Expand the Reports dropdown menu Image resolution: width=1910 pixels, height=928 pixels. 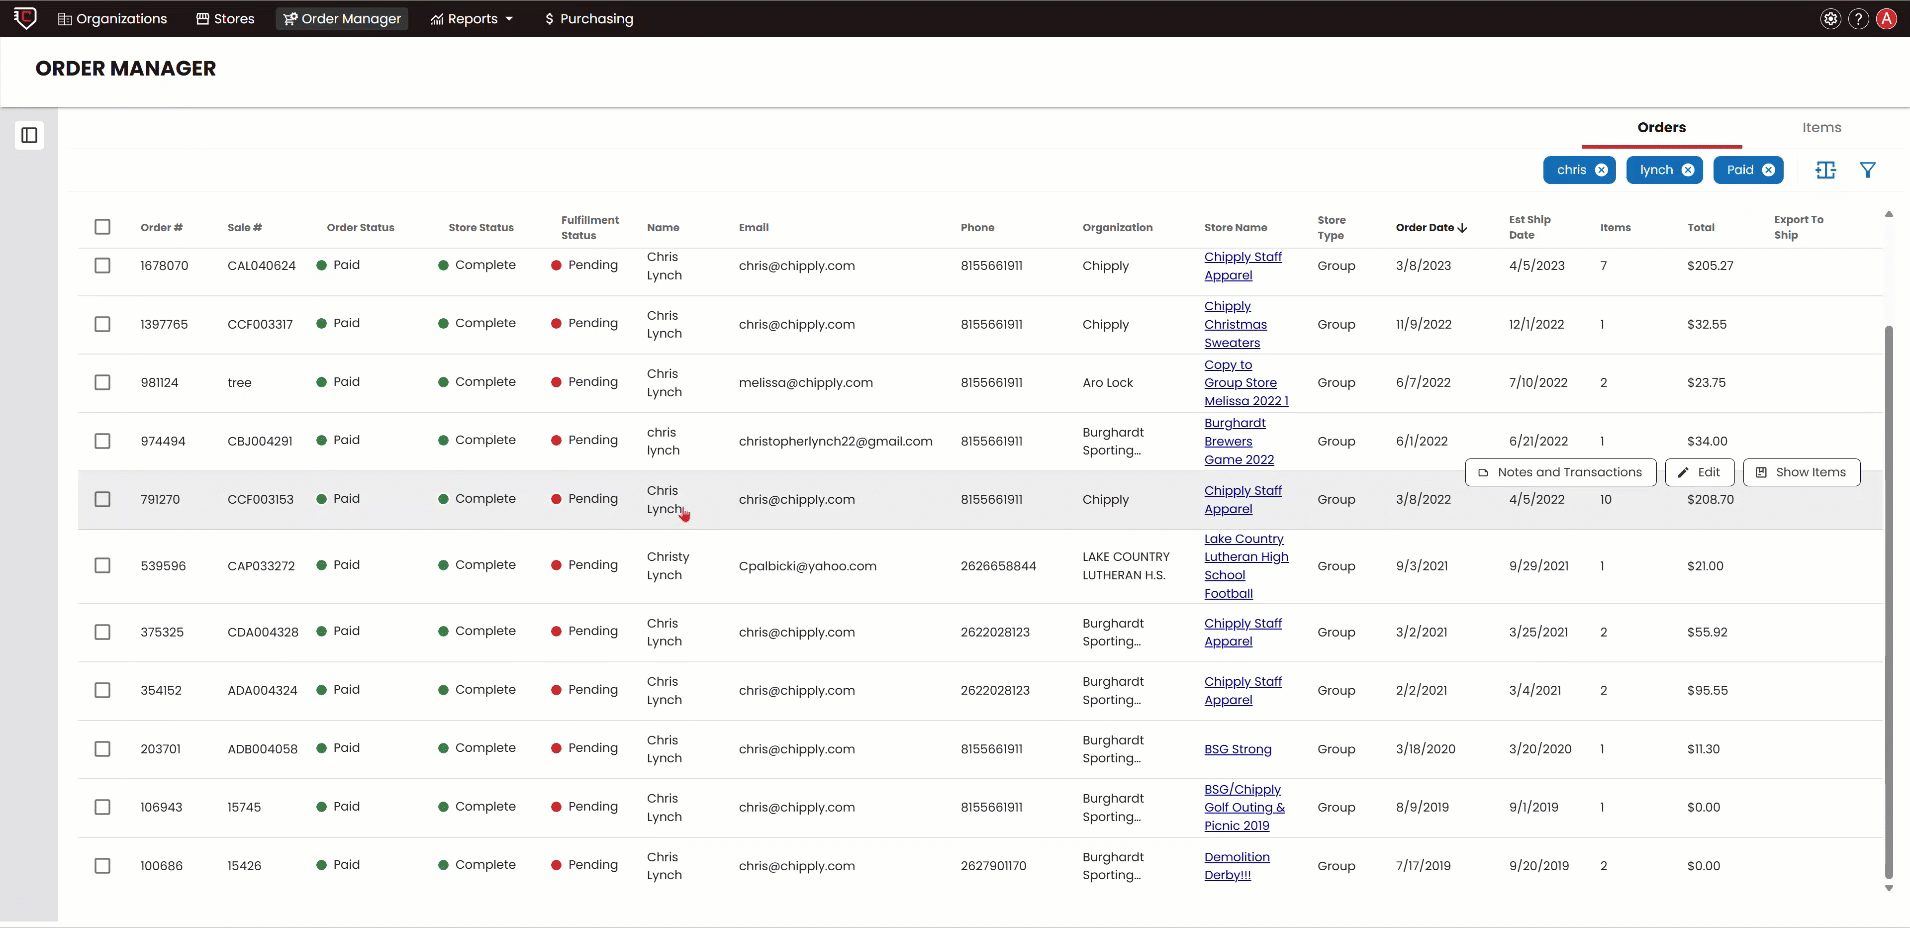471,19
